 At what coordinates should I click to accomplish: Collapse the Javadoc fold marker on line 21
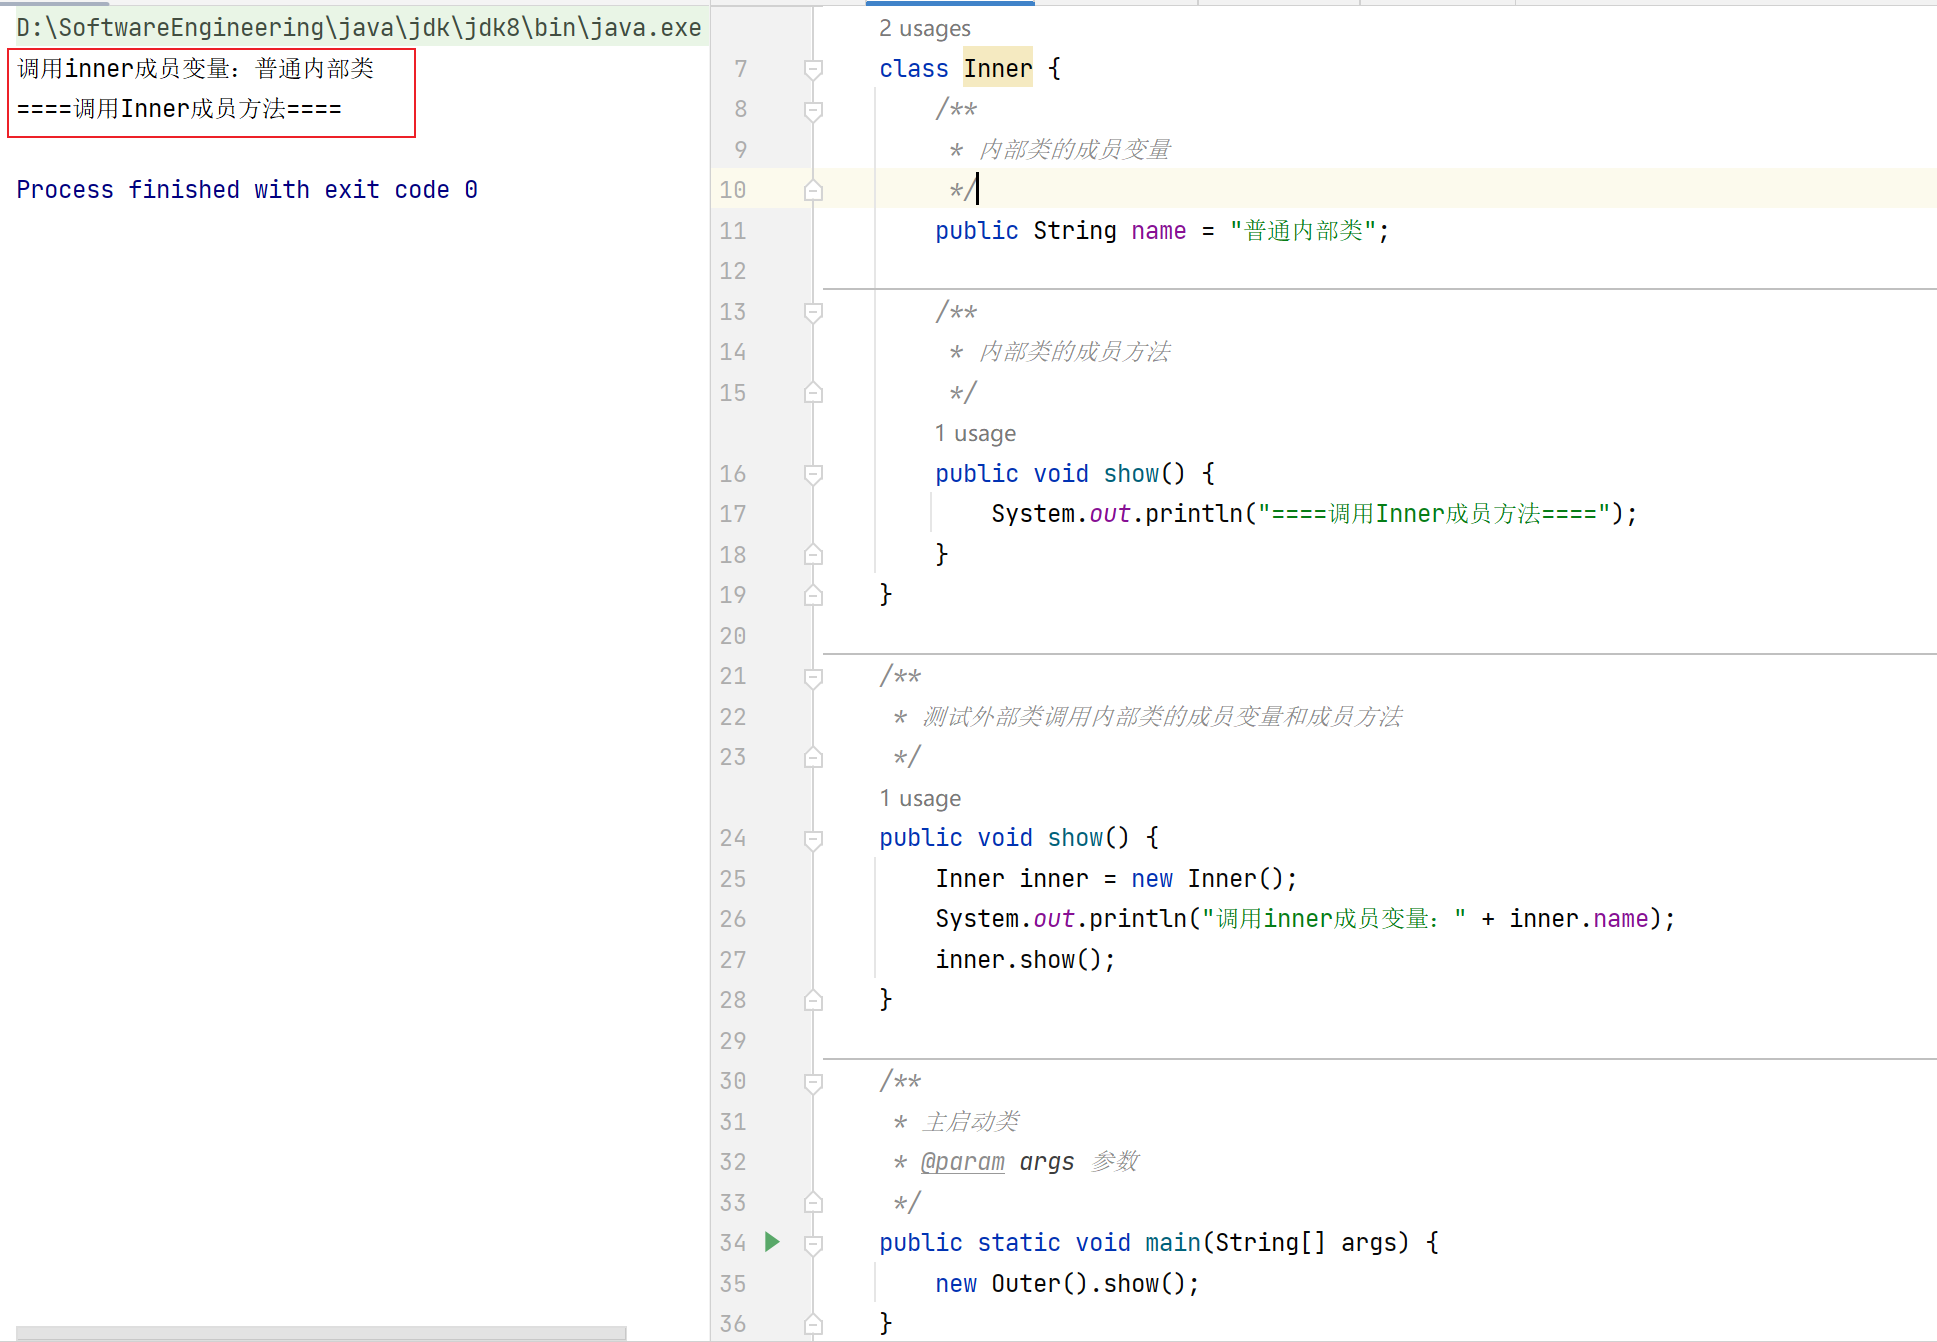coord(813,677)
